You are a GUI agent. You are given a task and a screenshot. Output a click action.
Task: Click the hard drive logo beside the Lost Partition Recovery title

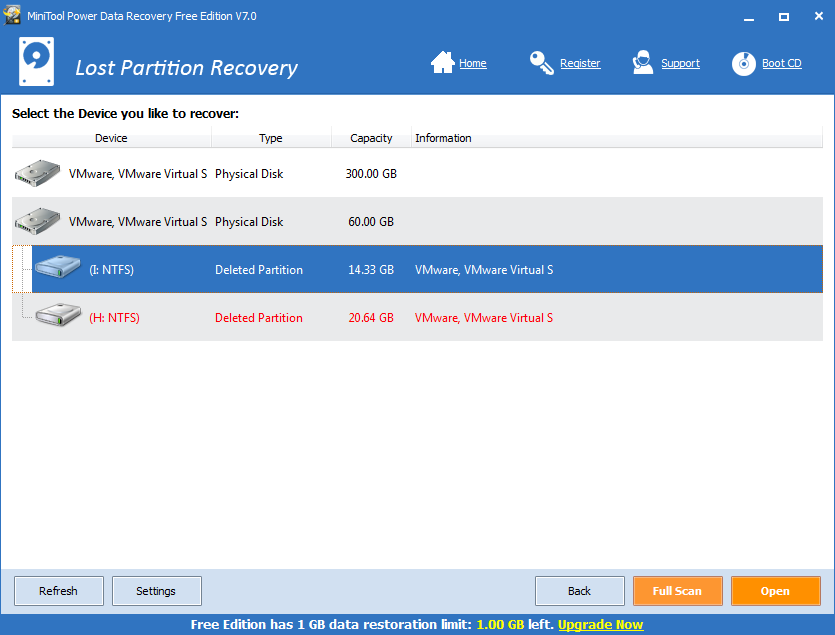[x=36, y=61]
